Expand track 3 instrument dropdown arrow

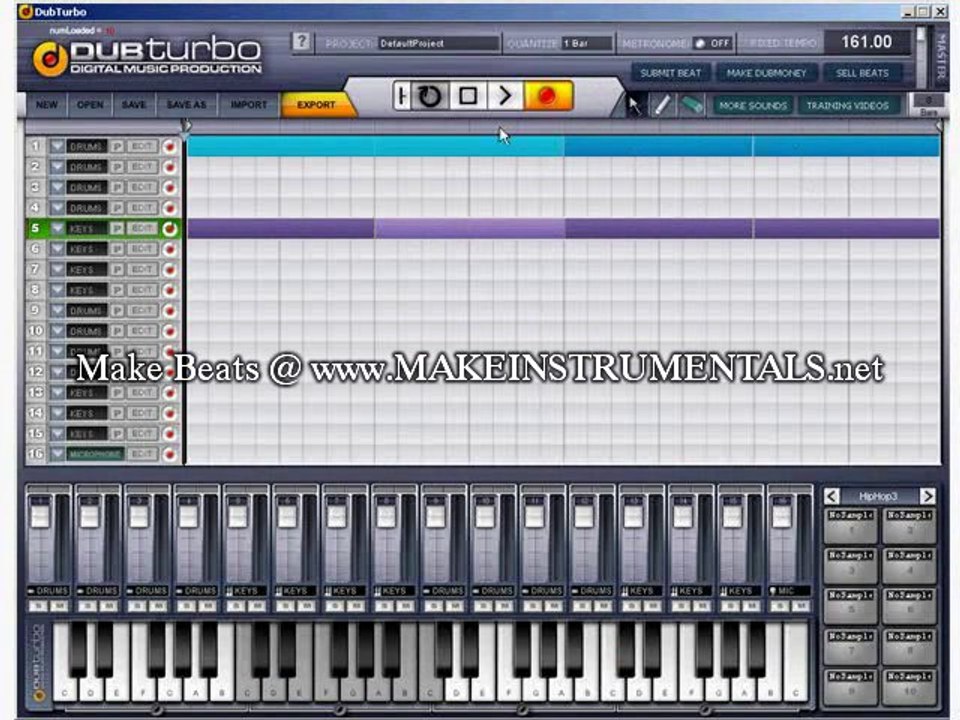click(57, 187)
